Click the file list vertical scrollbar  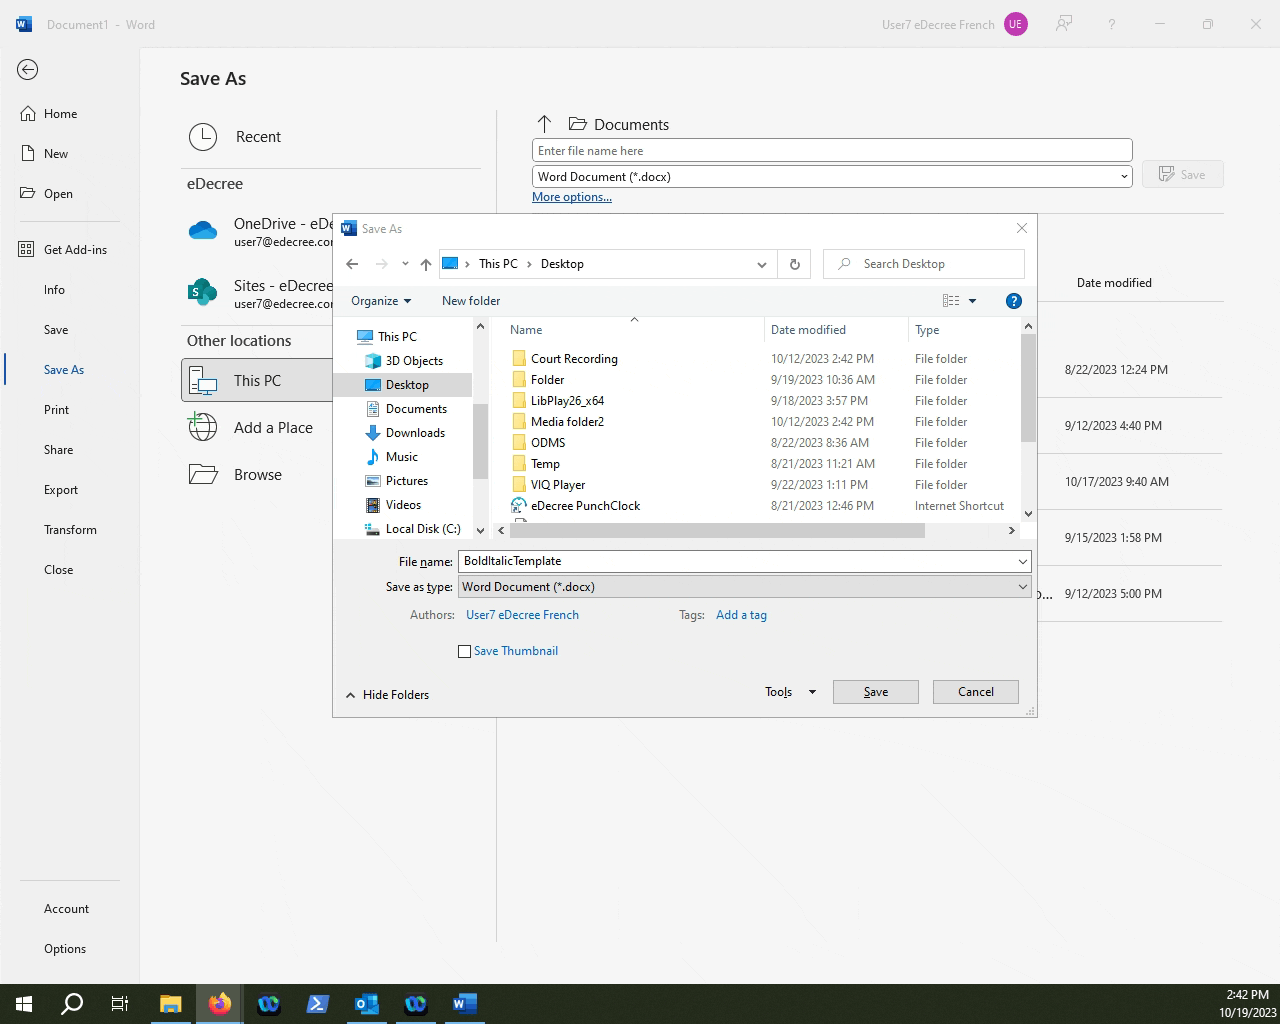(x=1028, y=388)
